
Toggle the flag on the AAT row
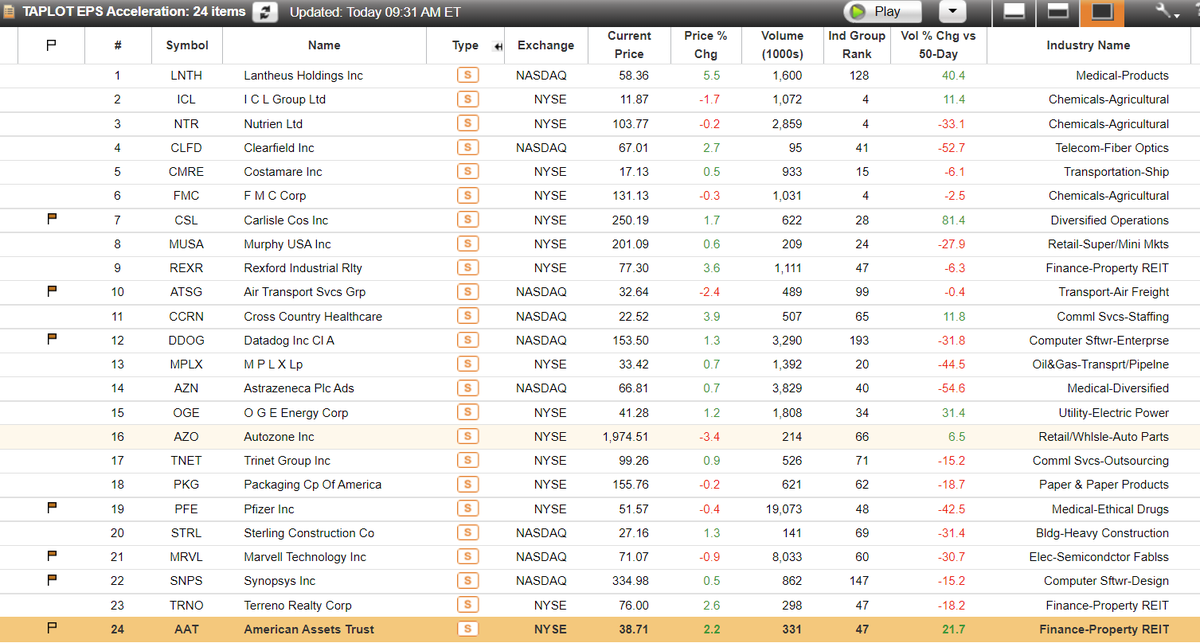(52, 628)
